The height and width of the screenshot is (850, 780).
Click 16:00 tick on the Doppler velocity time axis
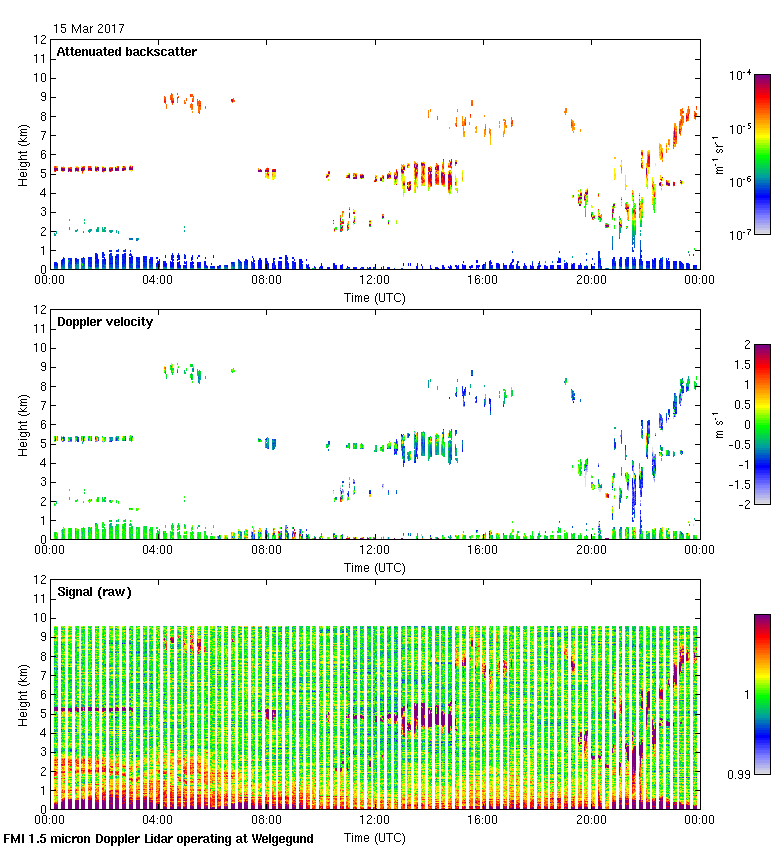coord(482,551)
